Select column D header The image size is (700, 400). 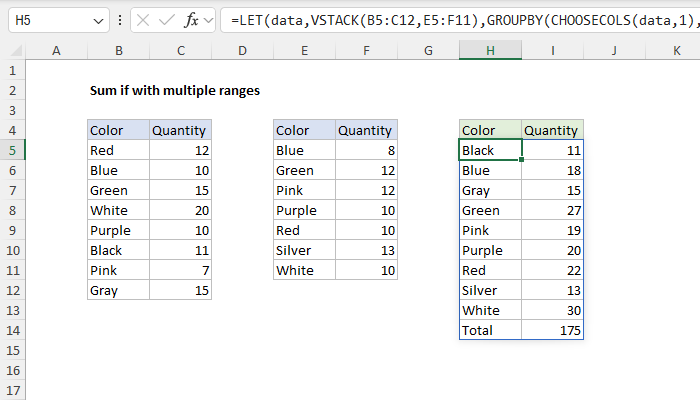242,50
